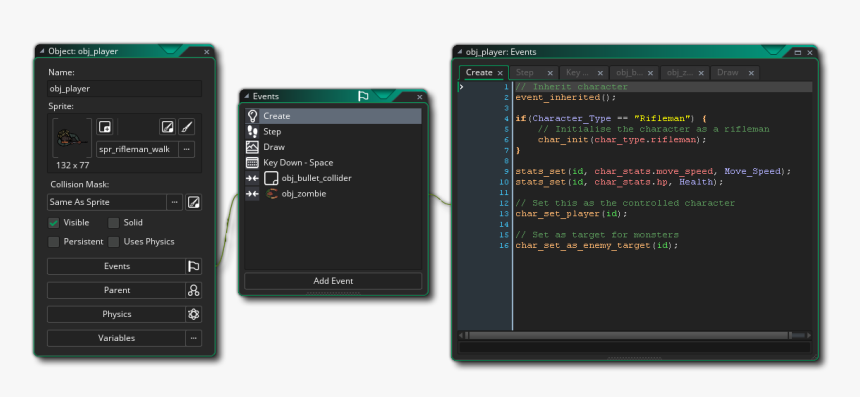Viewport: 860px width, 397px height.
Task: Select the Key Down - Space event
Action: tap(333, 162)
